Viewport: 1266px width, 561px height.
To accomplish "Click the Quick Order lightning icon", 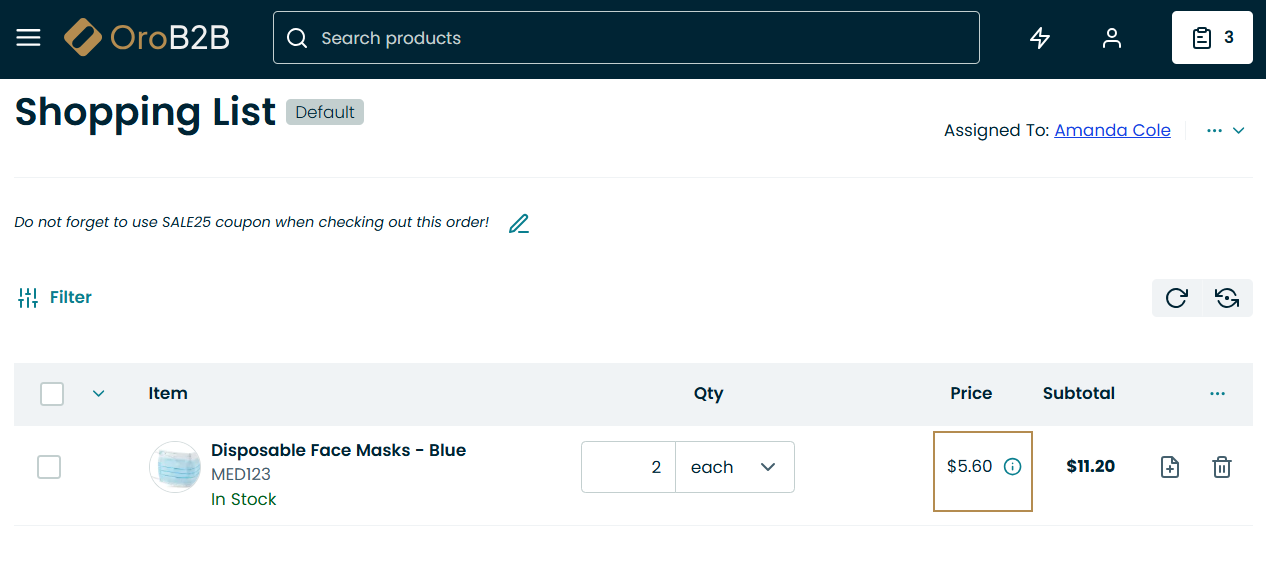I will [1040, 38].
